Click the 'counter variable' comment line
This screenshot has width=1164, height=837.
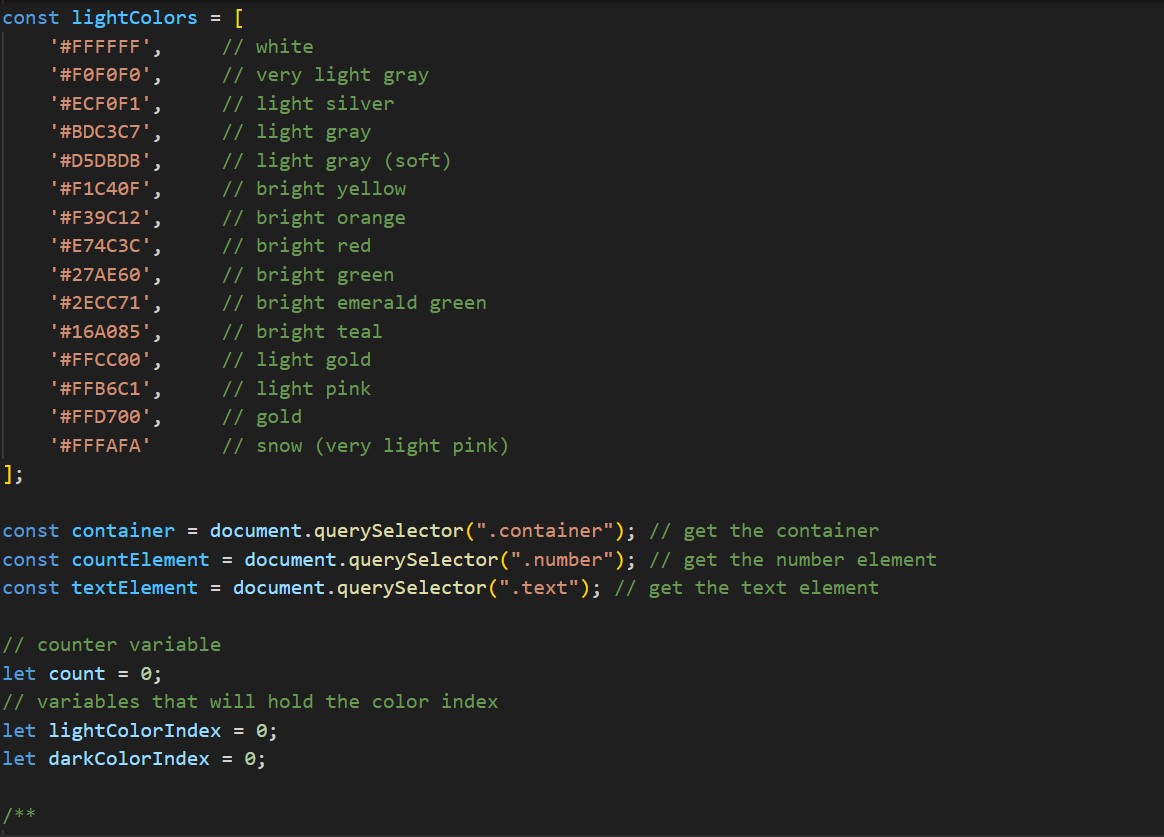112,645
